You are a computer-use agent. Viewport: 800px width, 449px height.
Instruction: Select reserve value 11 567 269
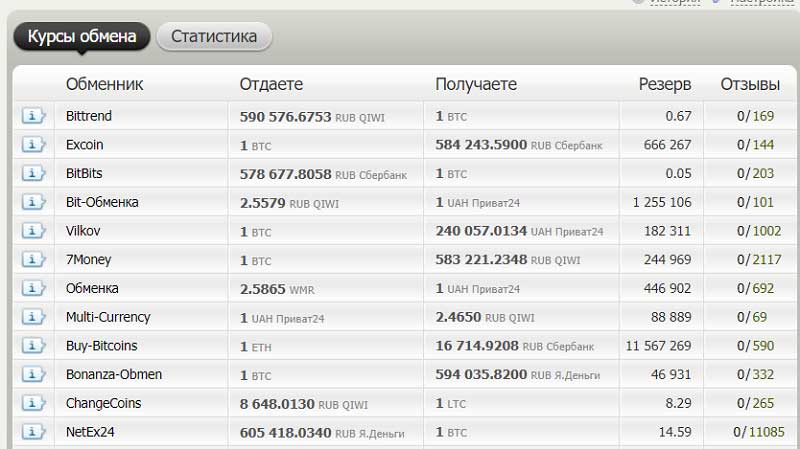tap(658, 345)
